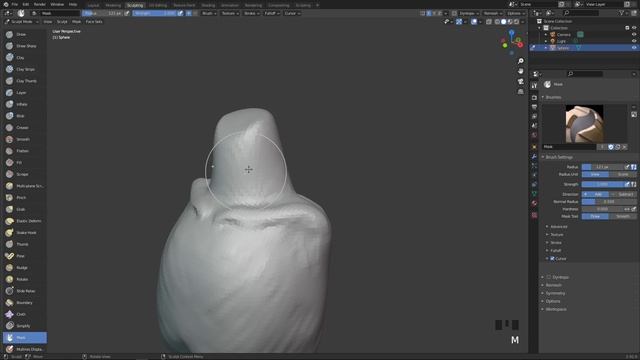
Task: Select the Boundary brush tool
Action: [24, 302]
